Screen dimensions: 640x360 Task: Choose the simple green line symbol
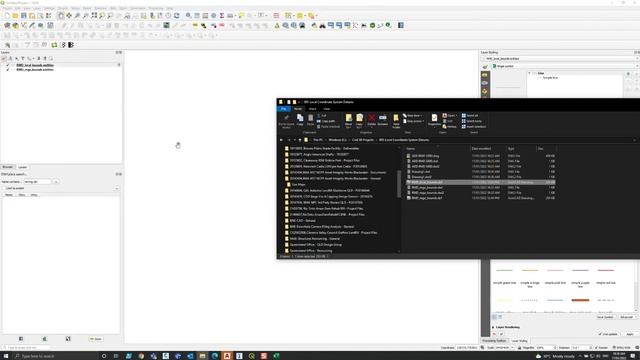(x=504, y=276)
